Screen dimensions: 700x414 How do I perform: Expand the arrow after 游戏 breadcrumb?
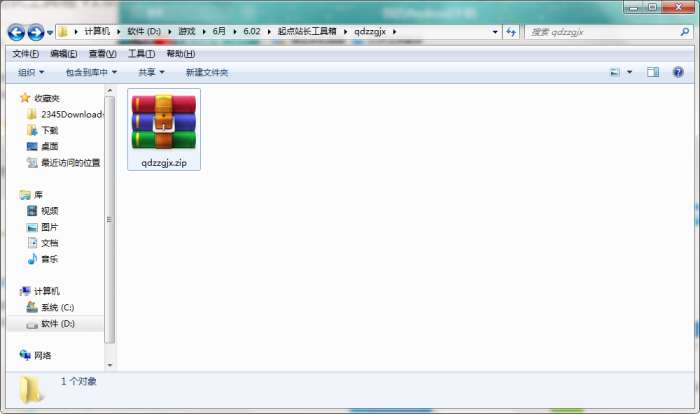(204, 32)
